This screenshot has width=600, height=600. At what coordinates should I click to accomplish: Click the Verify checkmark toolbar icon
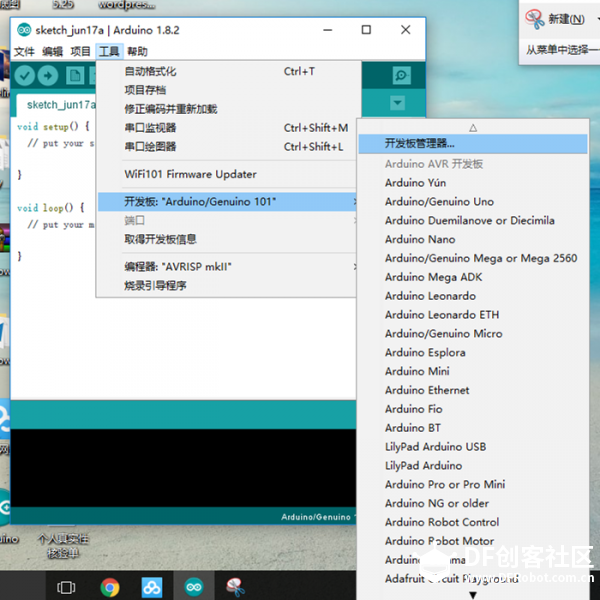25,76
